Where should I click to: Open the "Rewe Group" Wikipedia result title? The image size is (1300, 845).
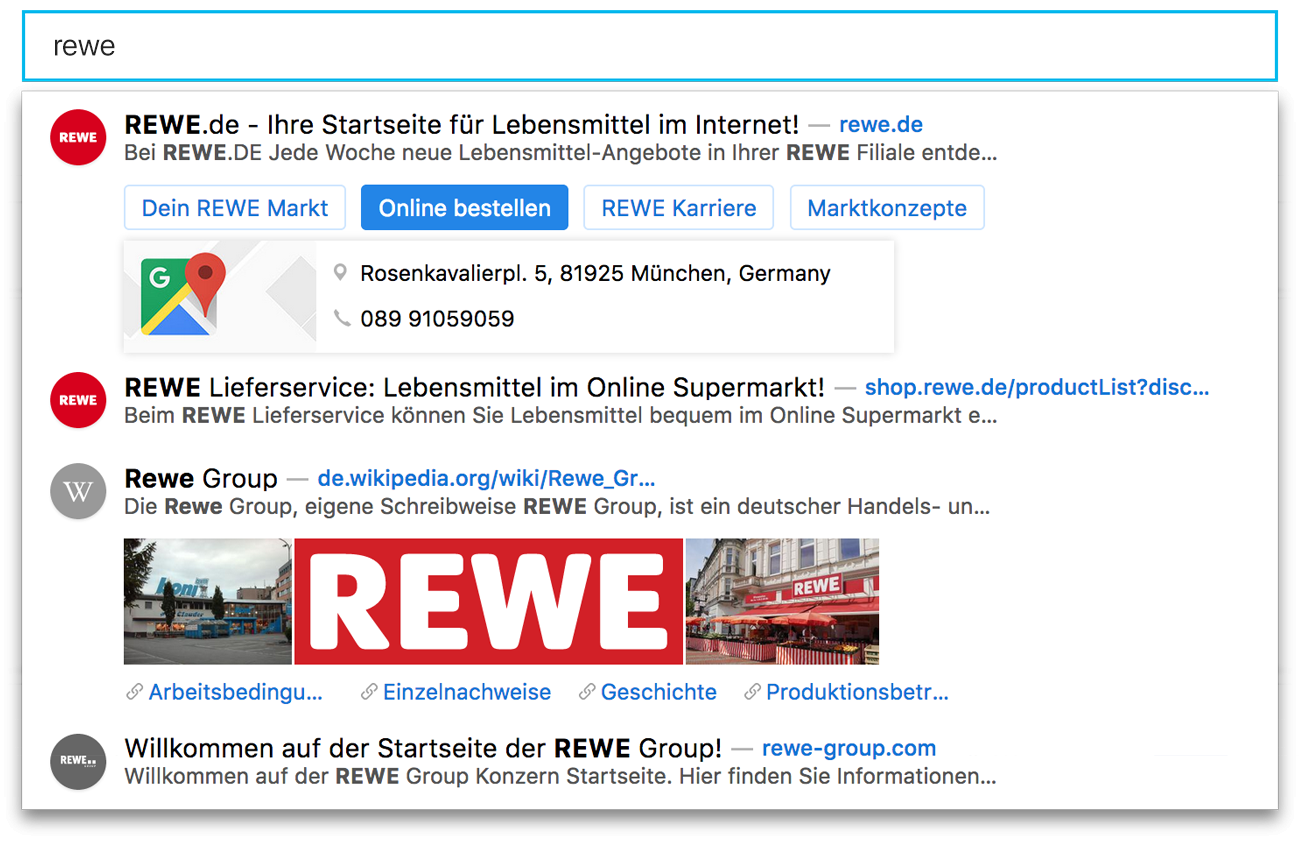click(201, 479)
